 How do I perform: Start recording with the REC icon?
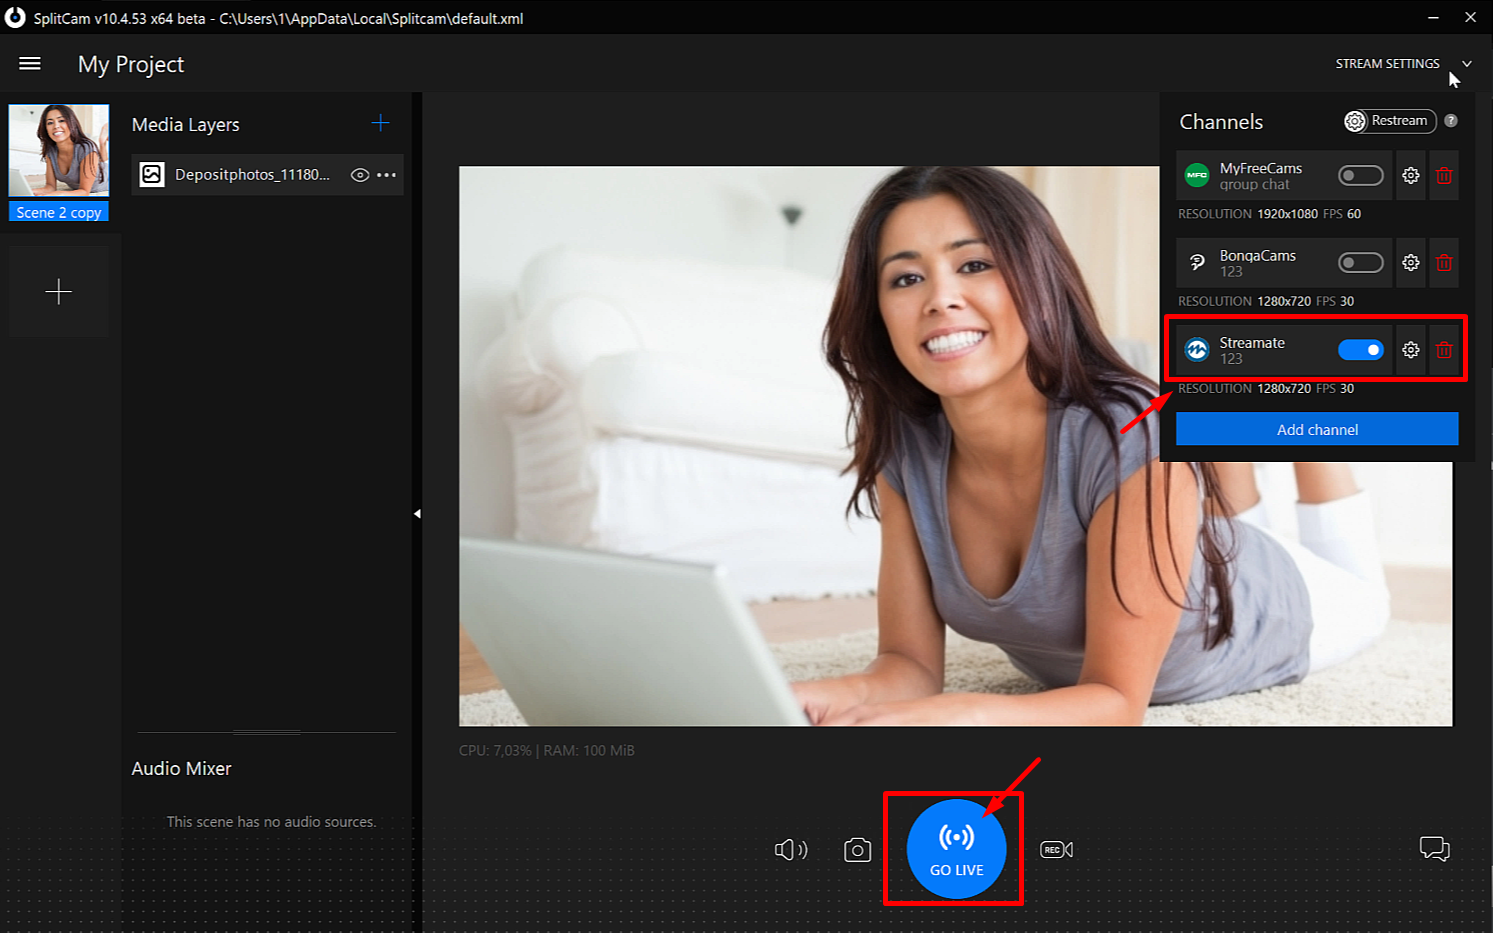pos(1056,850)
